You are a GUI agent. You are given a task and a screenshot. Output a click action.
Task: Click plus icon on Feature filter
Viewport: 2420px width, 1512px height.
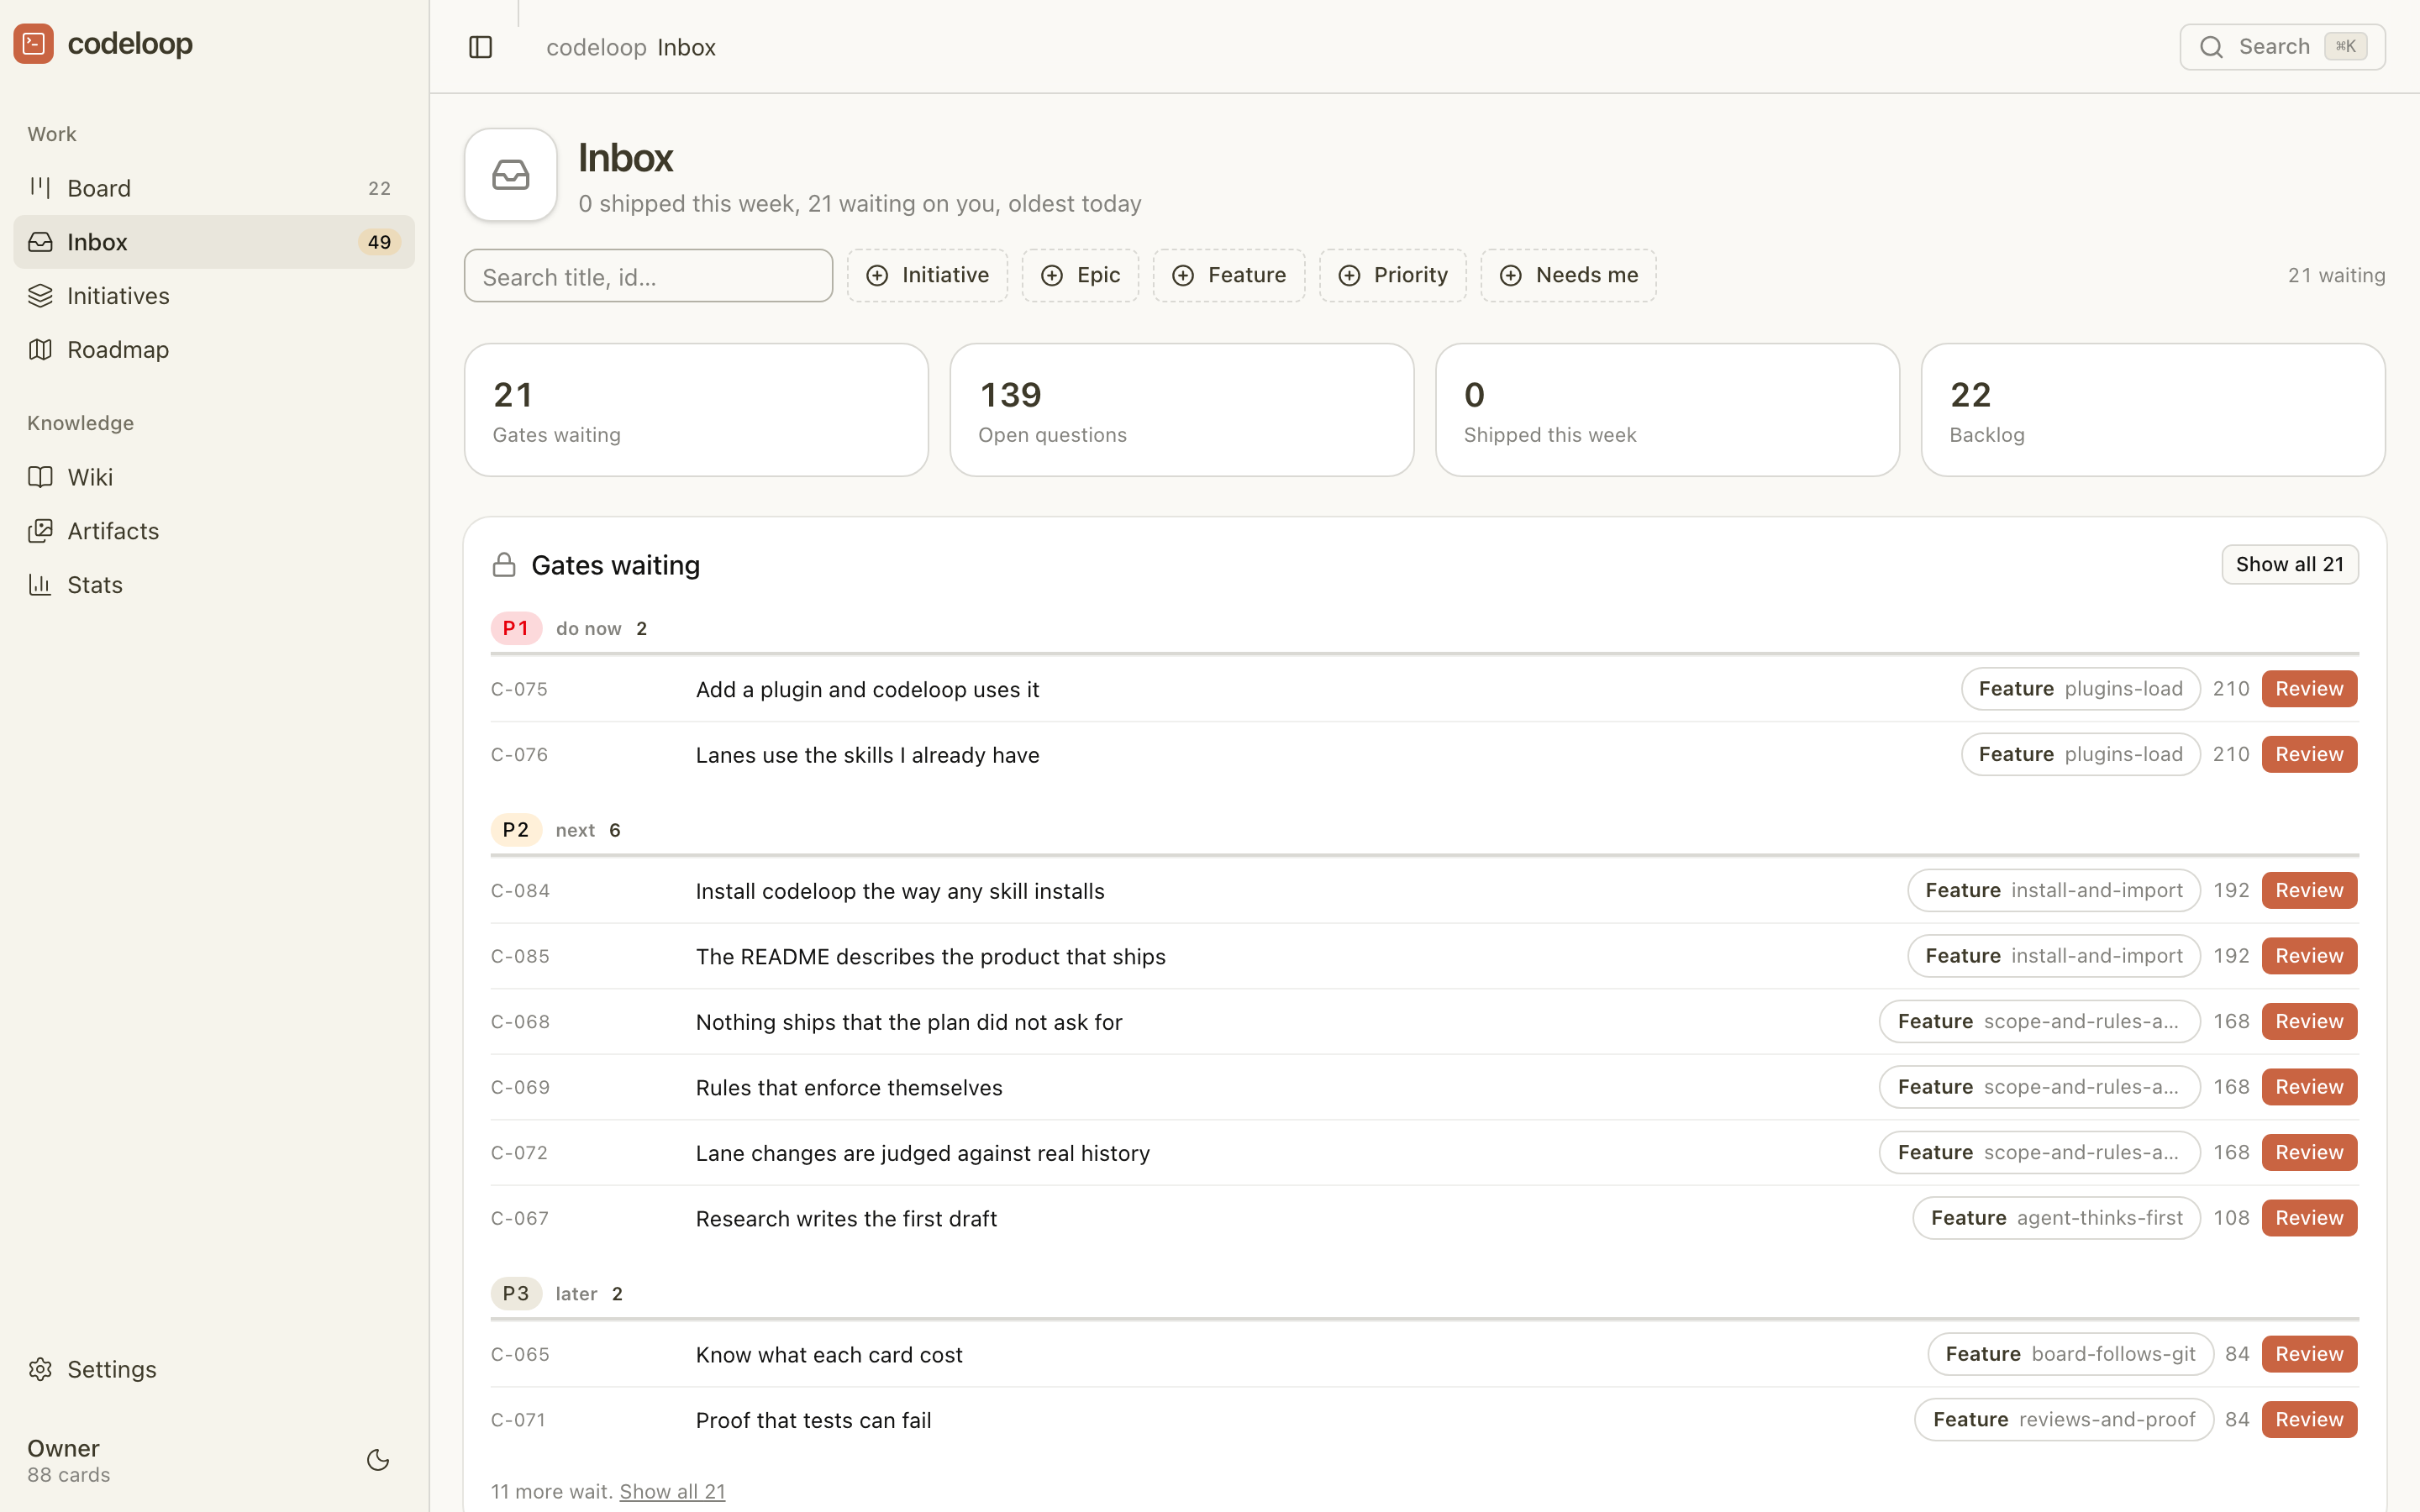[1183, 275]
